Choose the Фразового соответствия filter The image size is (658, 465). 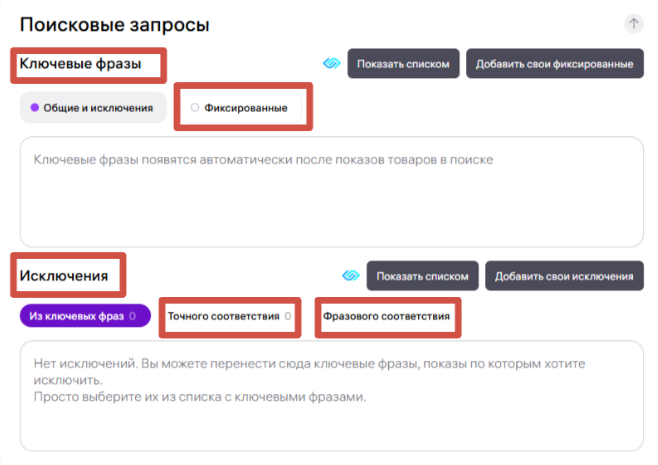click(385, 317)
